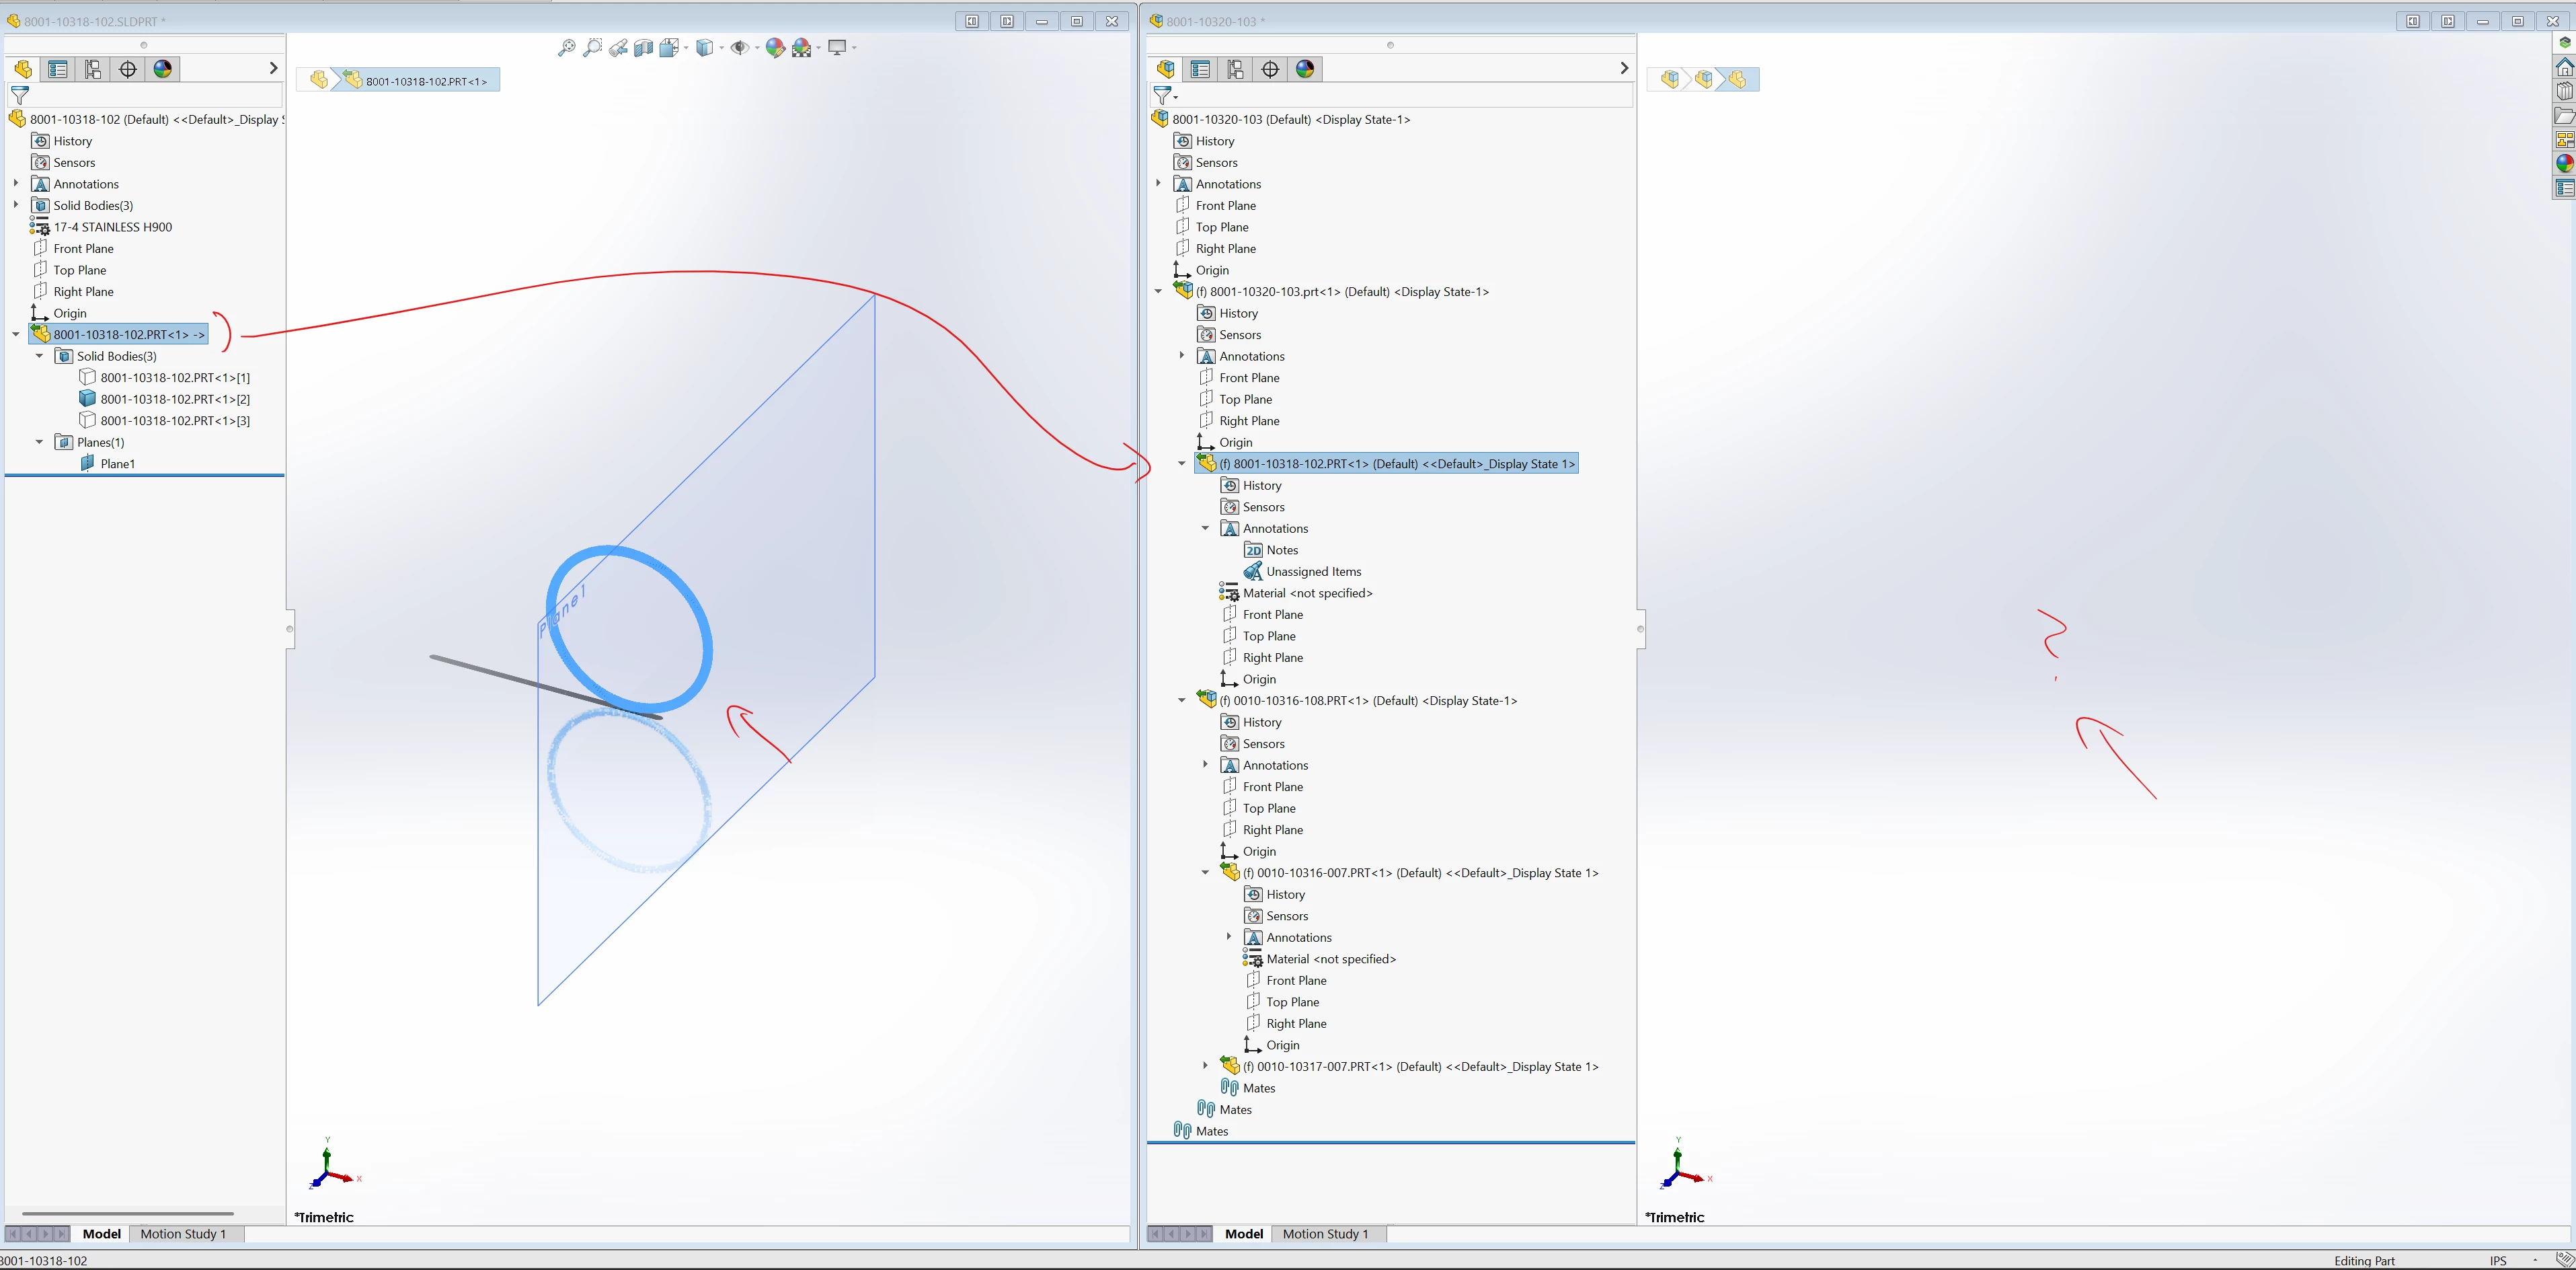Open Design Library in task pane

(2564, 91)
